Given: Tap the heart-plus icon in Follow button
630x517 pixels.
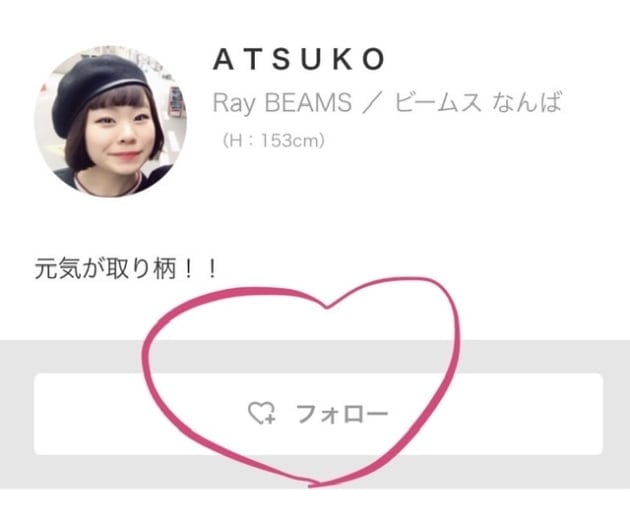Looking at the screenshot, I should coord(261,413).
